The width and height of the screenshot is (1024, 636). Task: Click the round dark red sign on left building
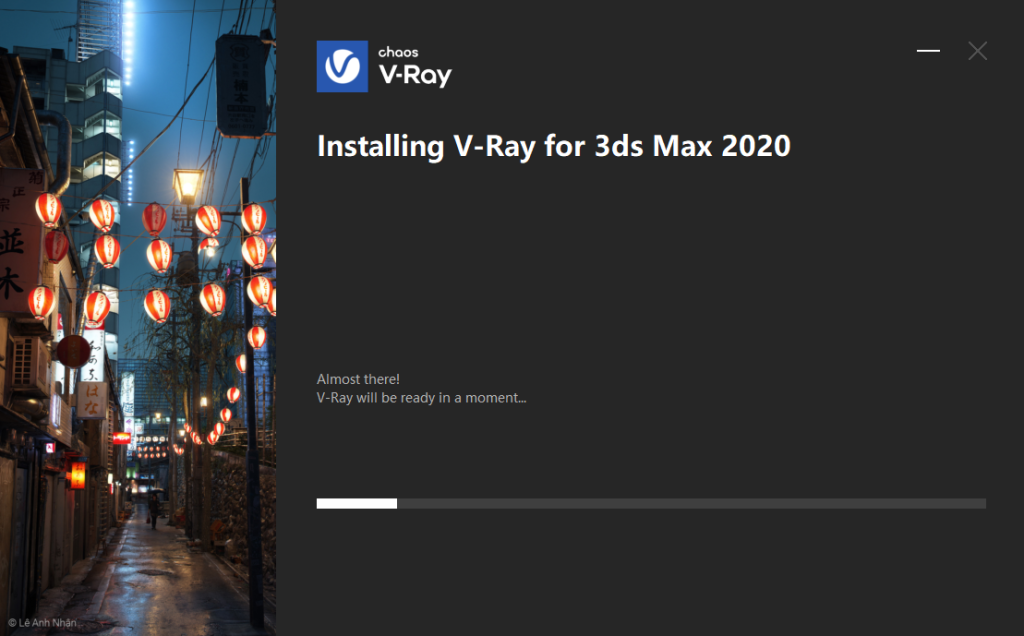click(72, 351)
